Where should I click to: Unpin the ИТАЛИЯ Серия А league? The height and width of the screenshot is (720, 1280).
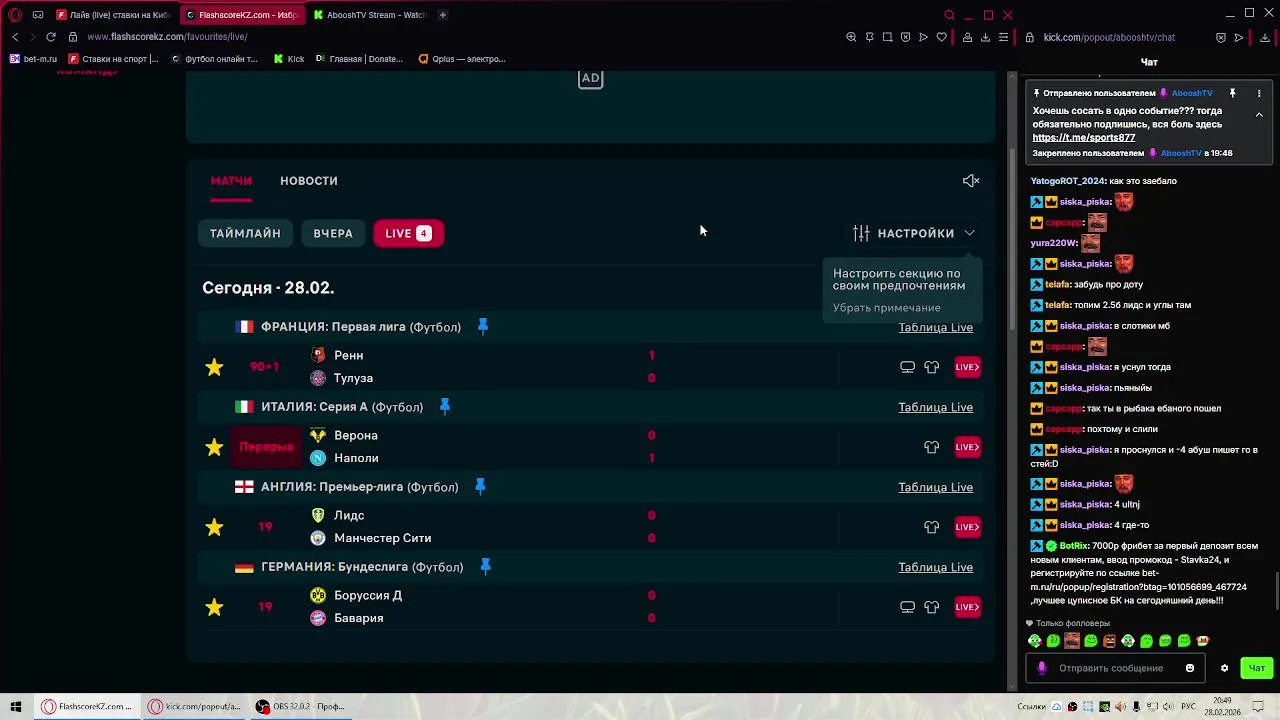tap(445, 406)
